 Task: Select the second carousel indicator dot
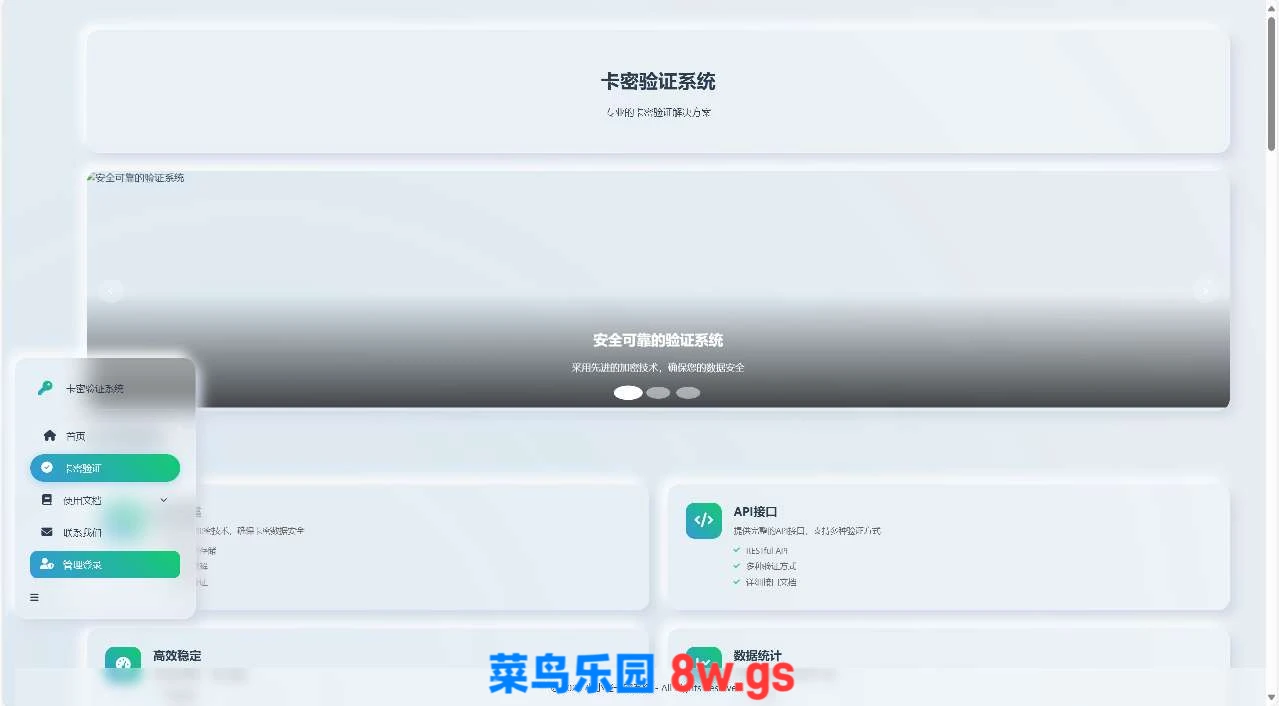[658, 393]
